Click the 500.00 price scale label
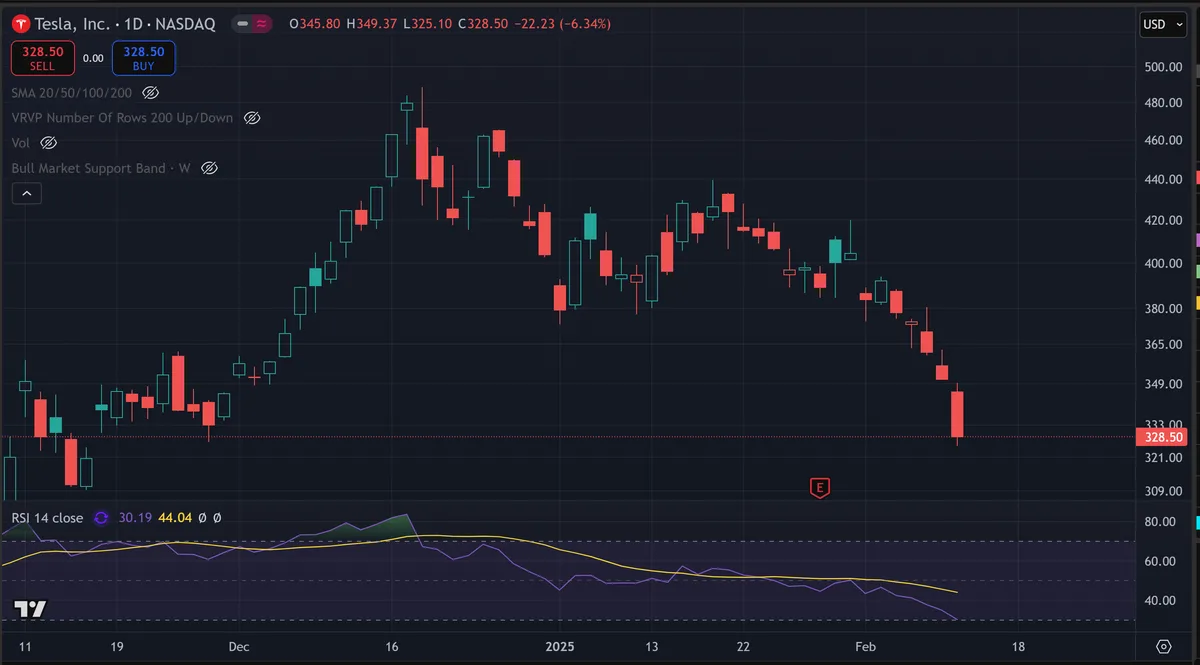This screenshot has width=1200, height=665. pos(1164,69)
